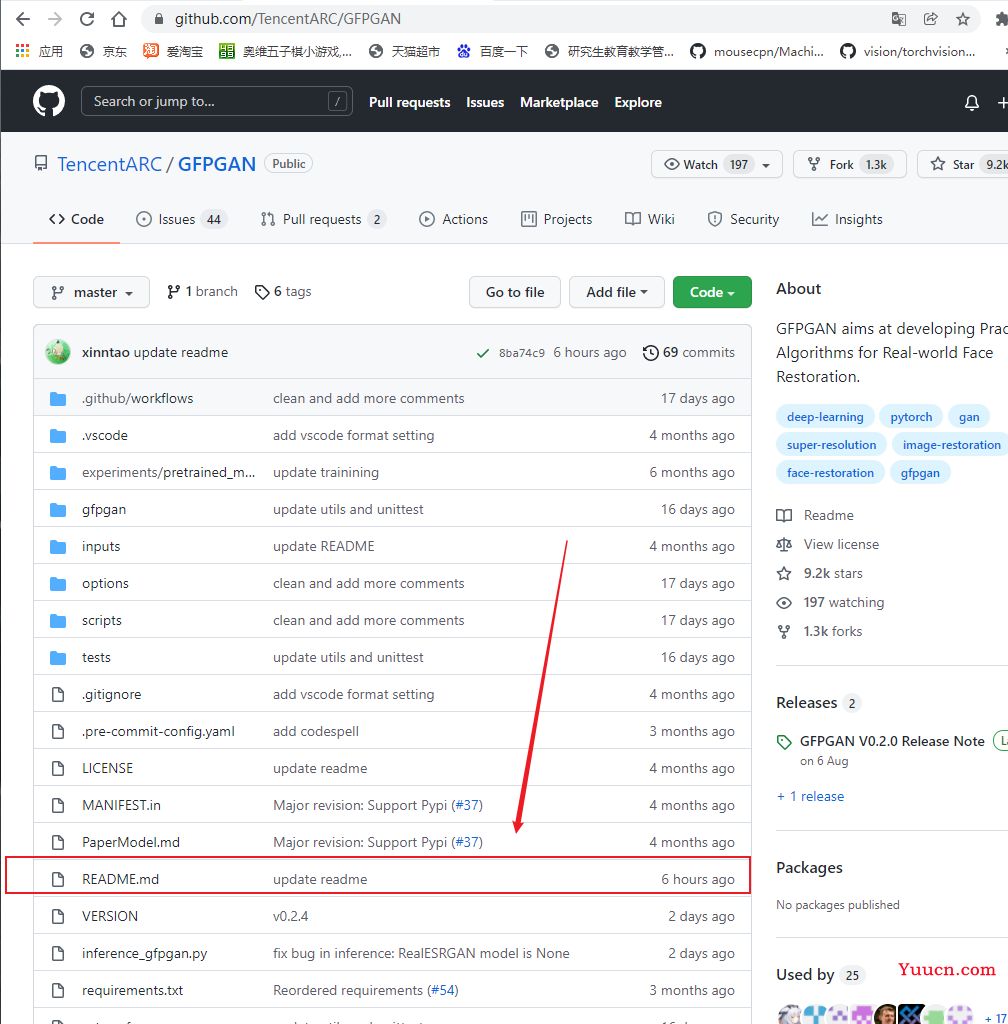
Task: Click the browser address bar URL
Action: (x=288, y=19)
